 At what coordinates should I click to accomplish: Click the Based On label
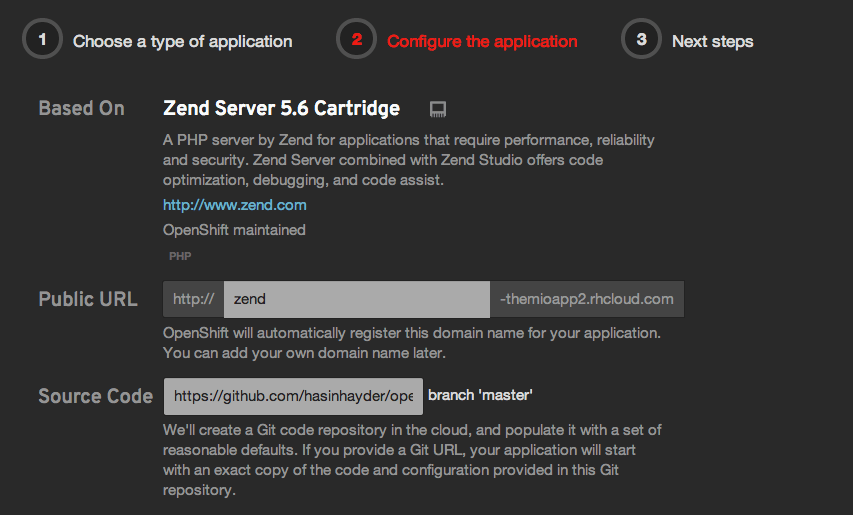[x=82, y=108]
